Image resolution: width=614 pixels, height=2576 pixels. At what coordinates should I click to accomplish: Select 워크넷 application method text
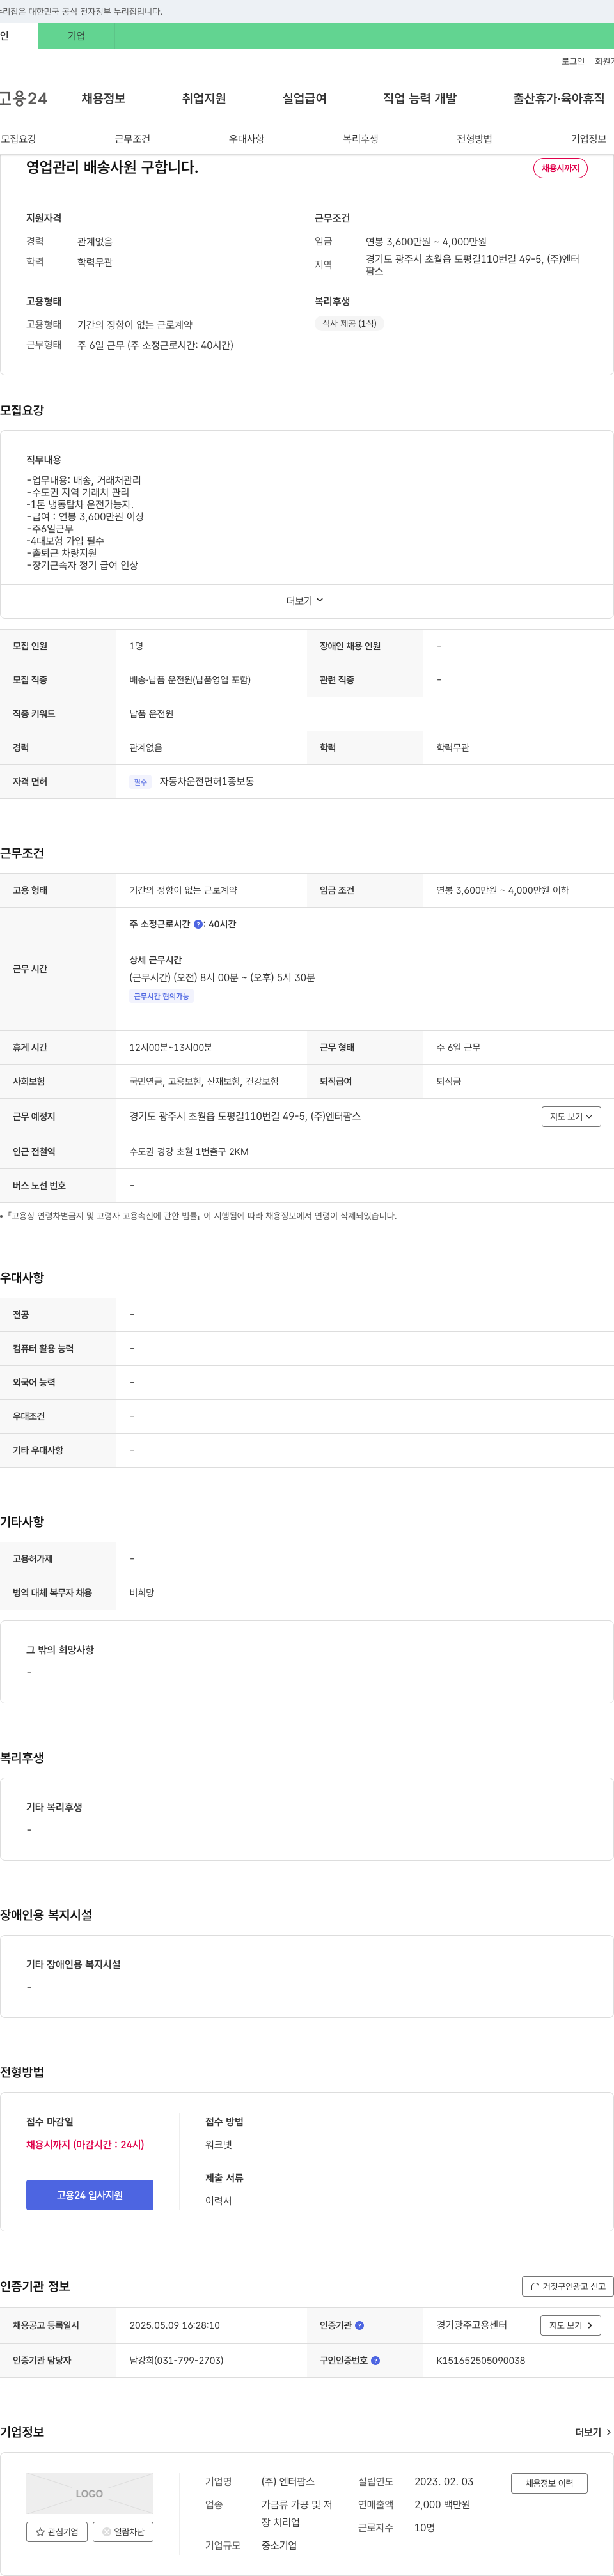point(219,2144)
